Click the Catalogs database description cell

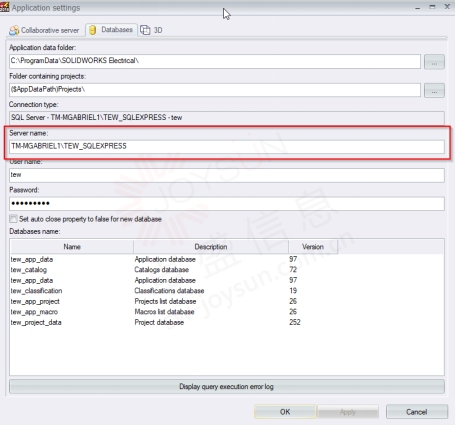pos(162,270)
